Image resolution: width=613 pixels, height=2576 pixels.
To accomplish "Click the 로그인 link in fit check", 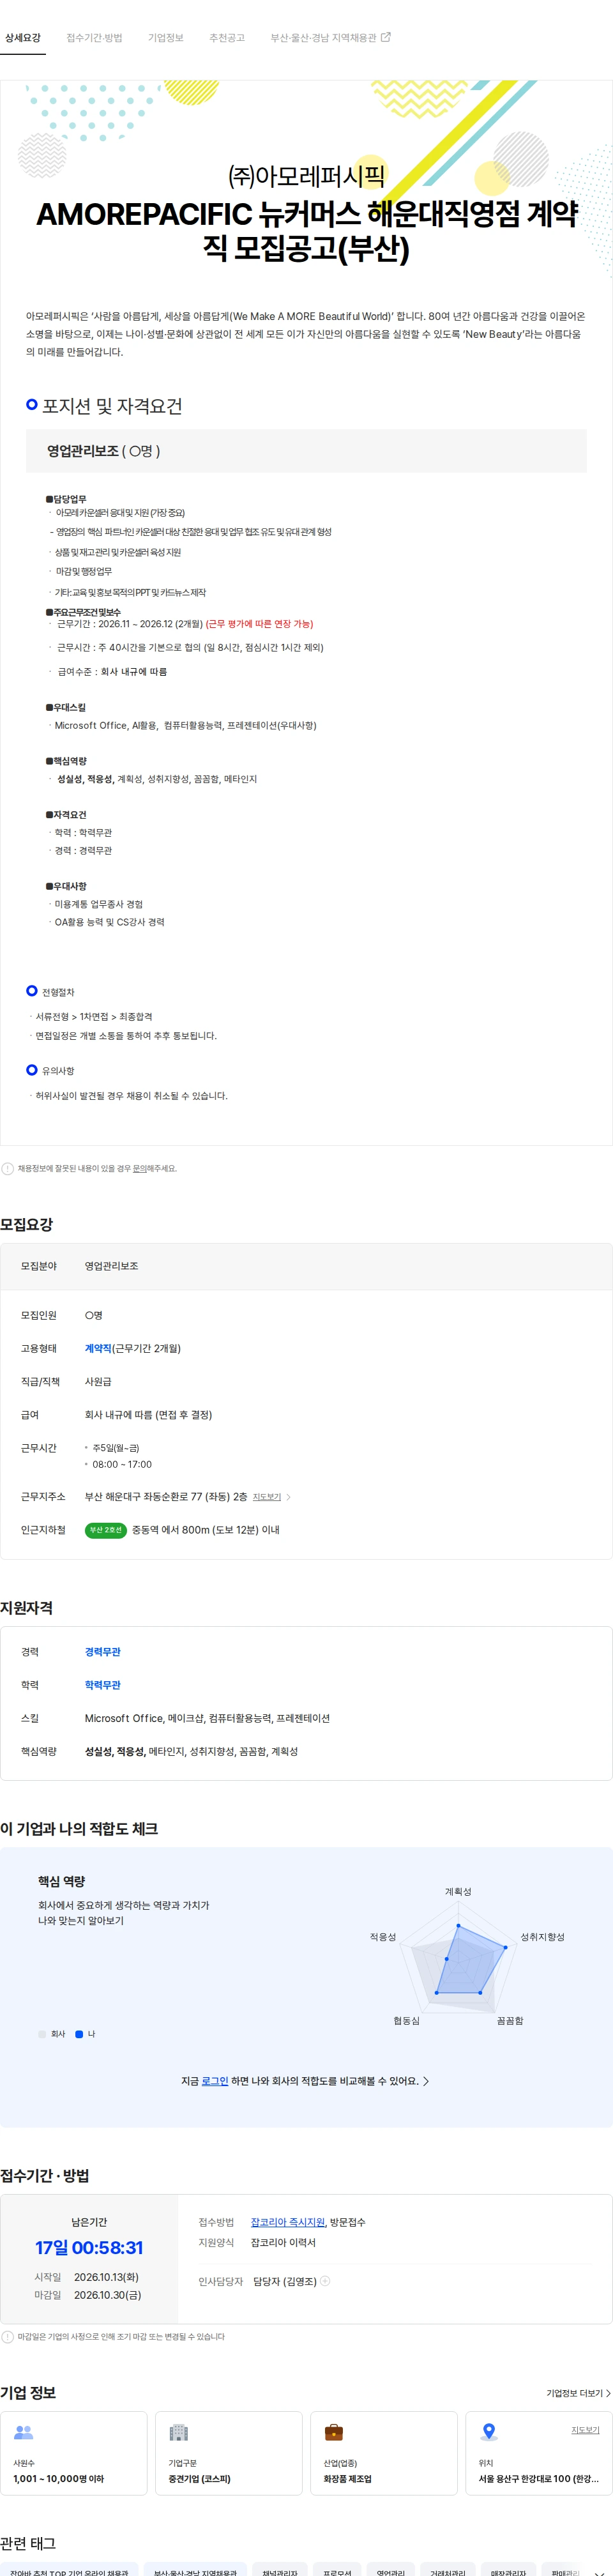I will pos(215,2081).
